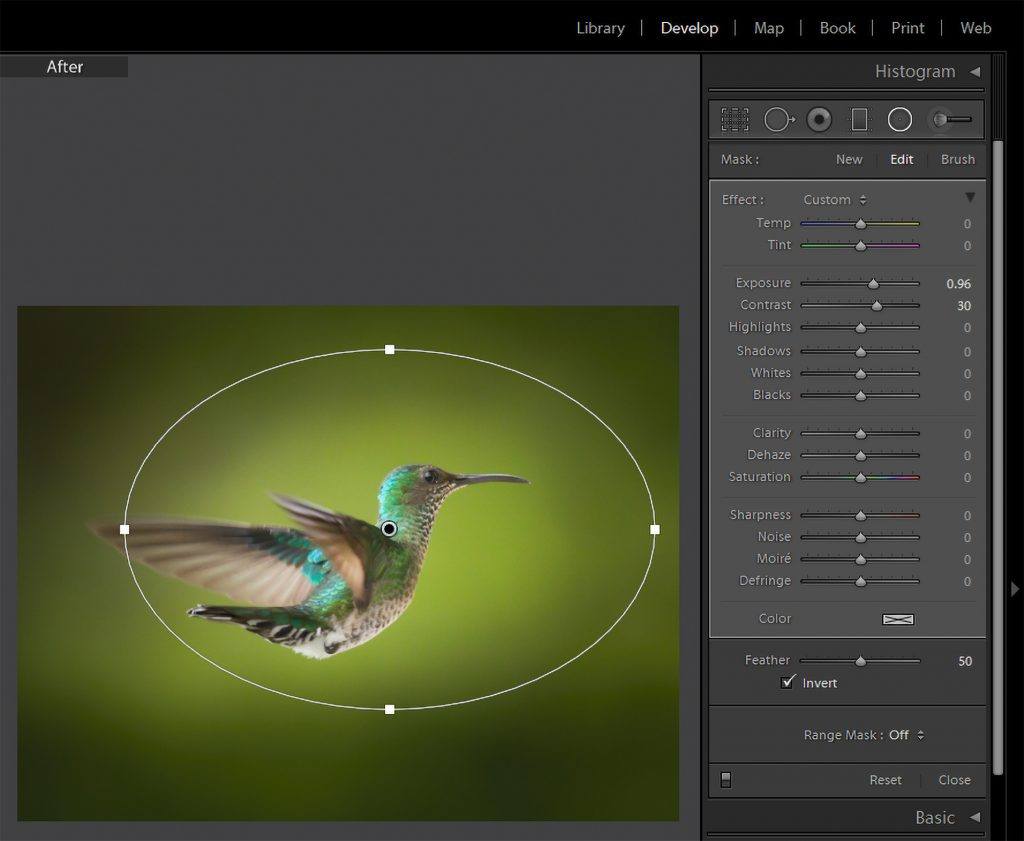Switch mask mode to Brush
The width and height of the screenshot is (1024, 841).
tap(957, 159)
